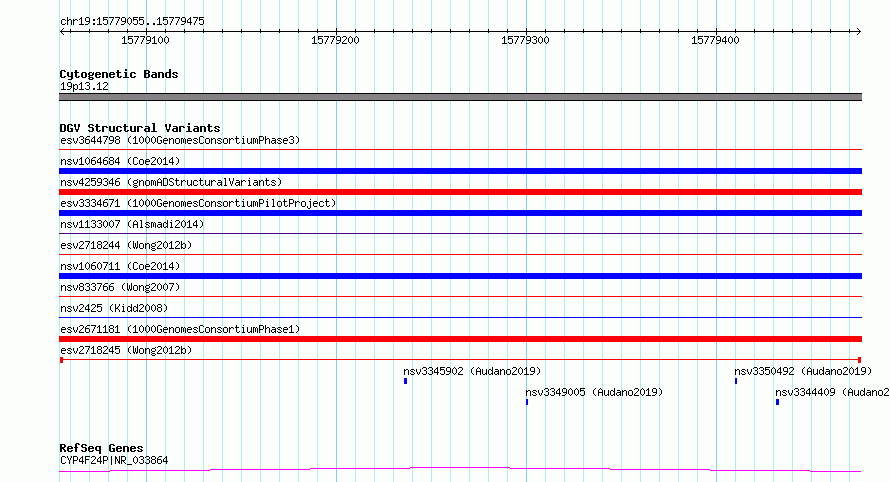Select the gray 19p13.12 cytogenetic band bar
The height and width of the screenshot is (482, 890).
point(460,97)
